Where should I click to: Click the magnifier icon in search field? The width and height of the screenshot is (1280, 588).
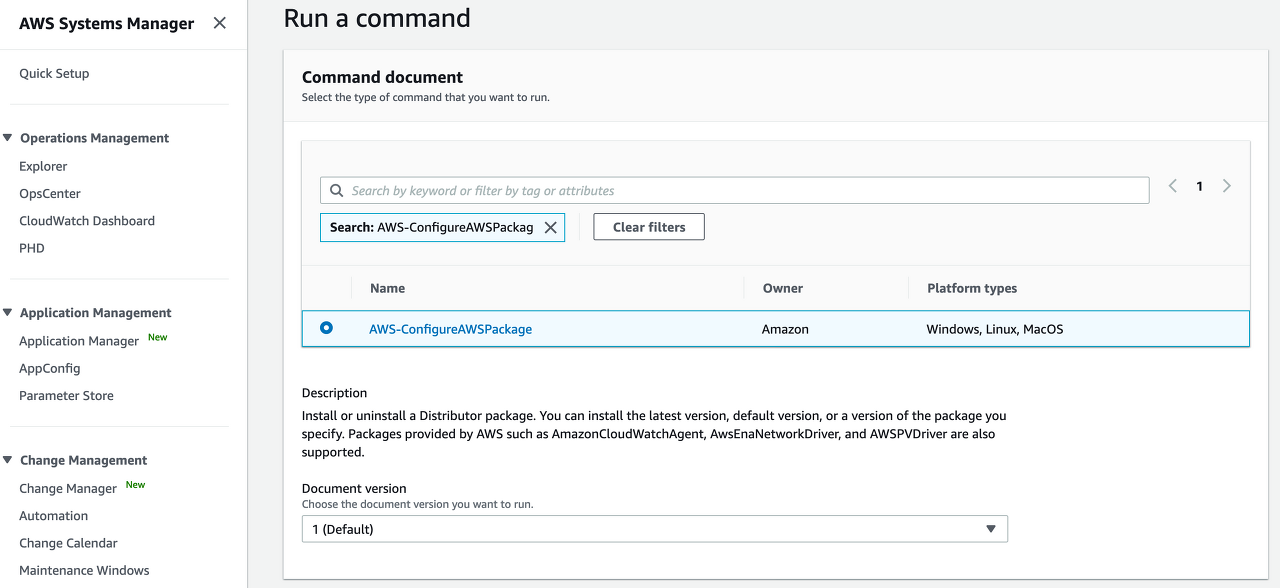tap(336, 191)
